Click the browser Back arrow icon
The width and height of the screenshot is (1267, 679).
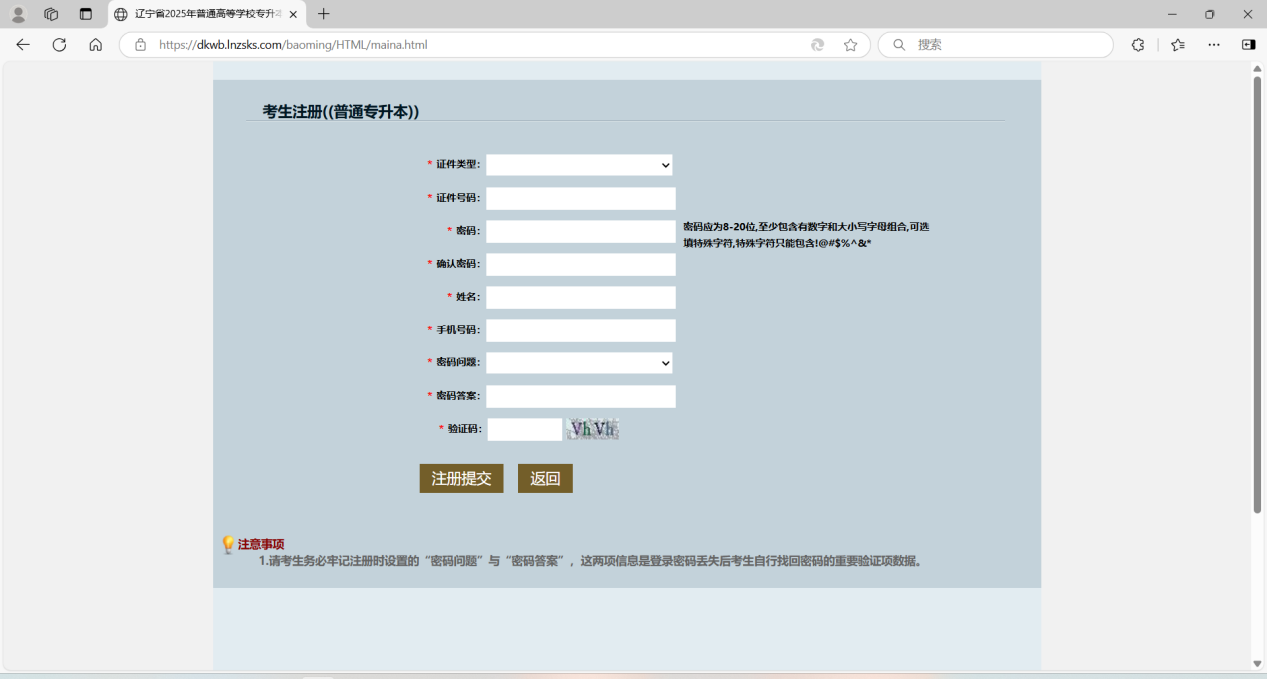click(23, 45)
